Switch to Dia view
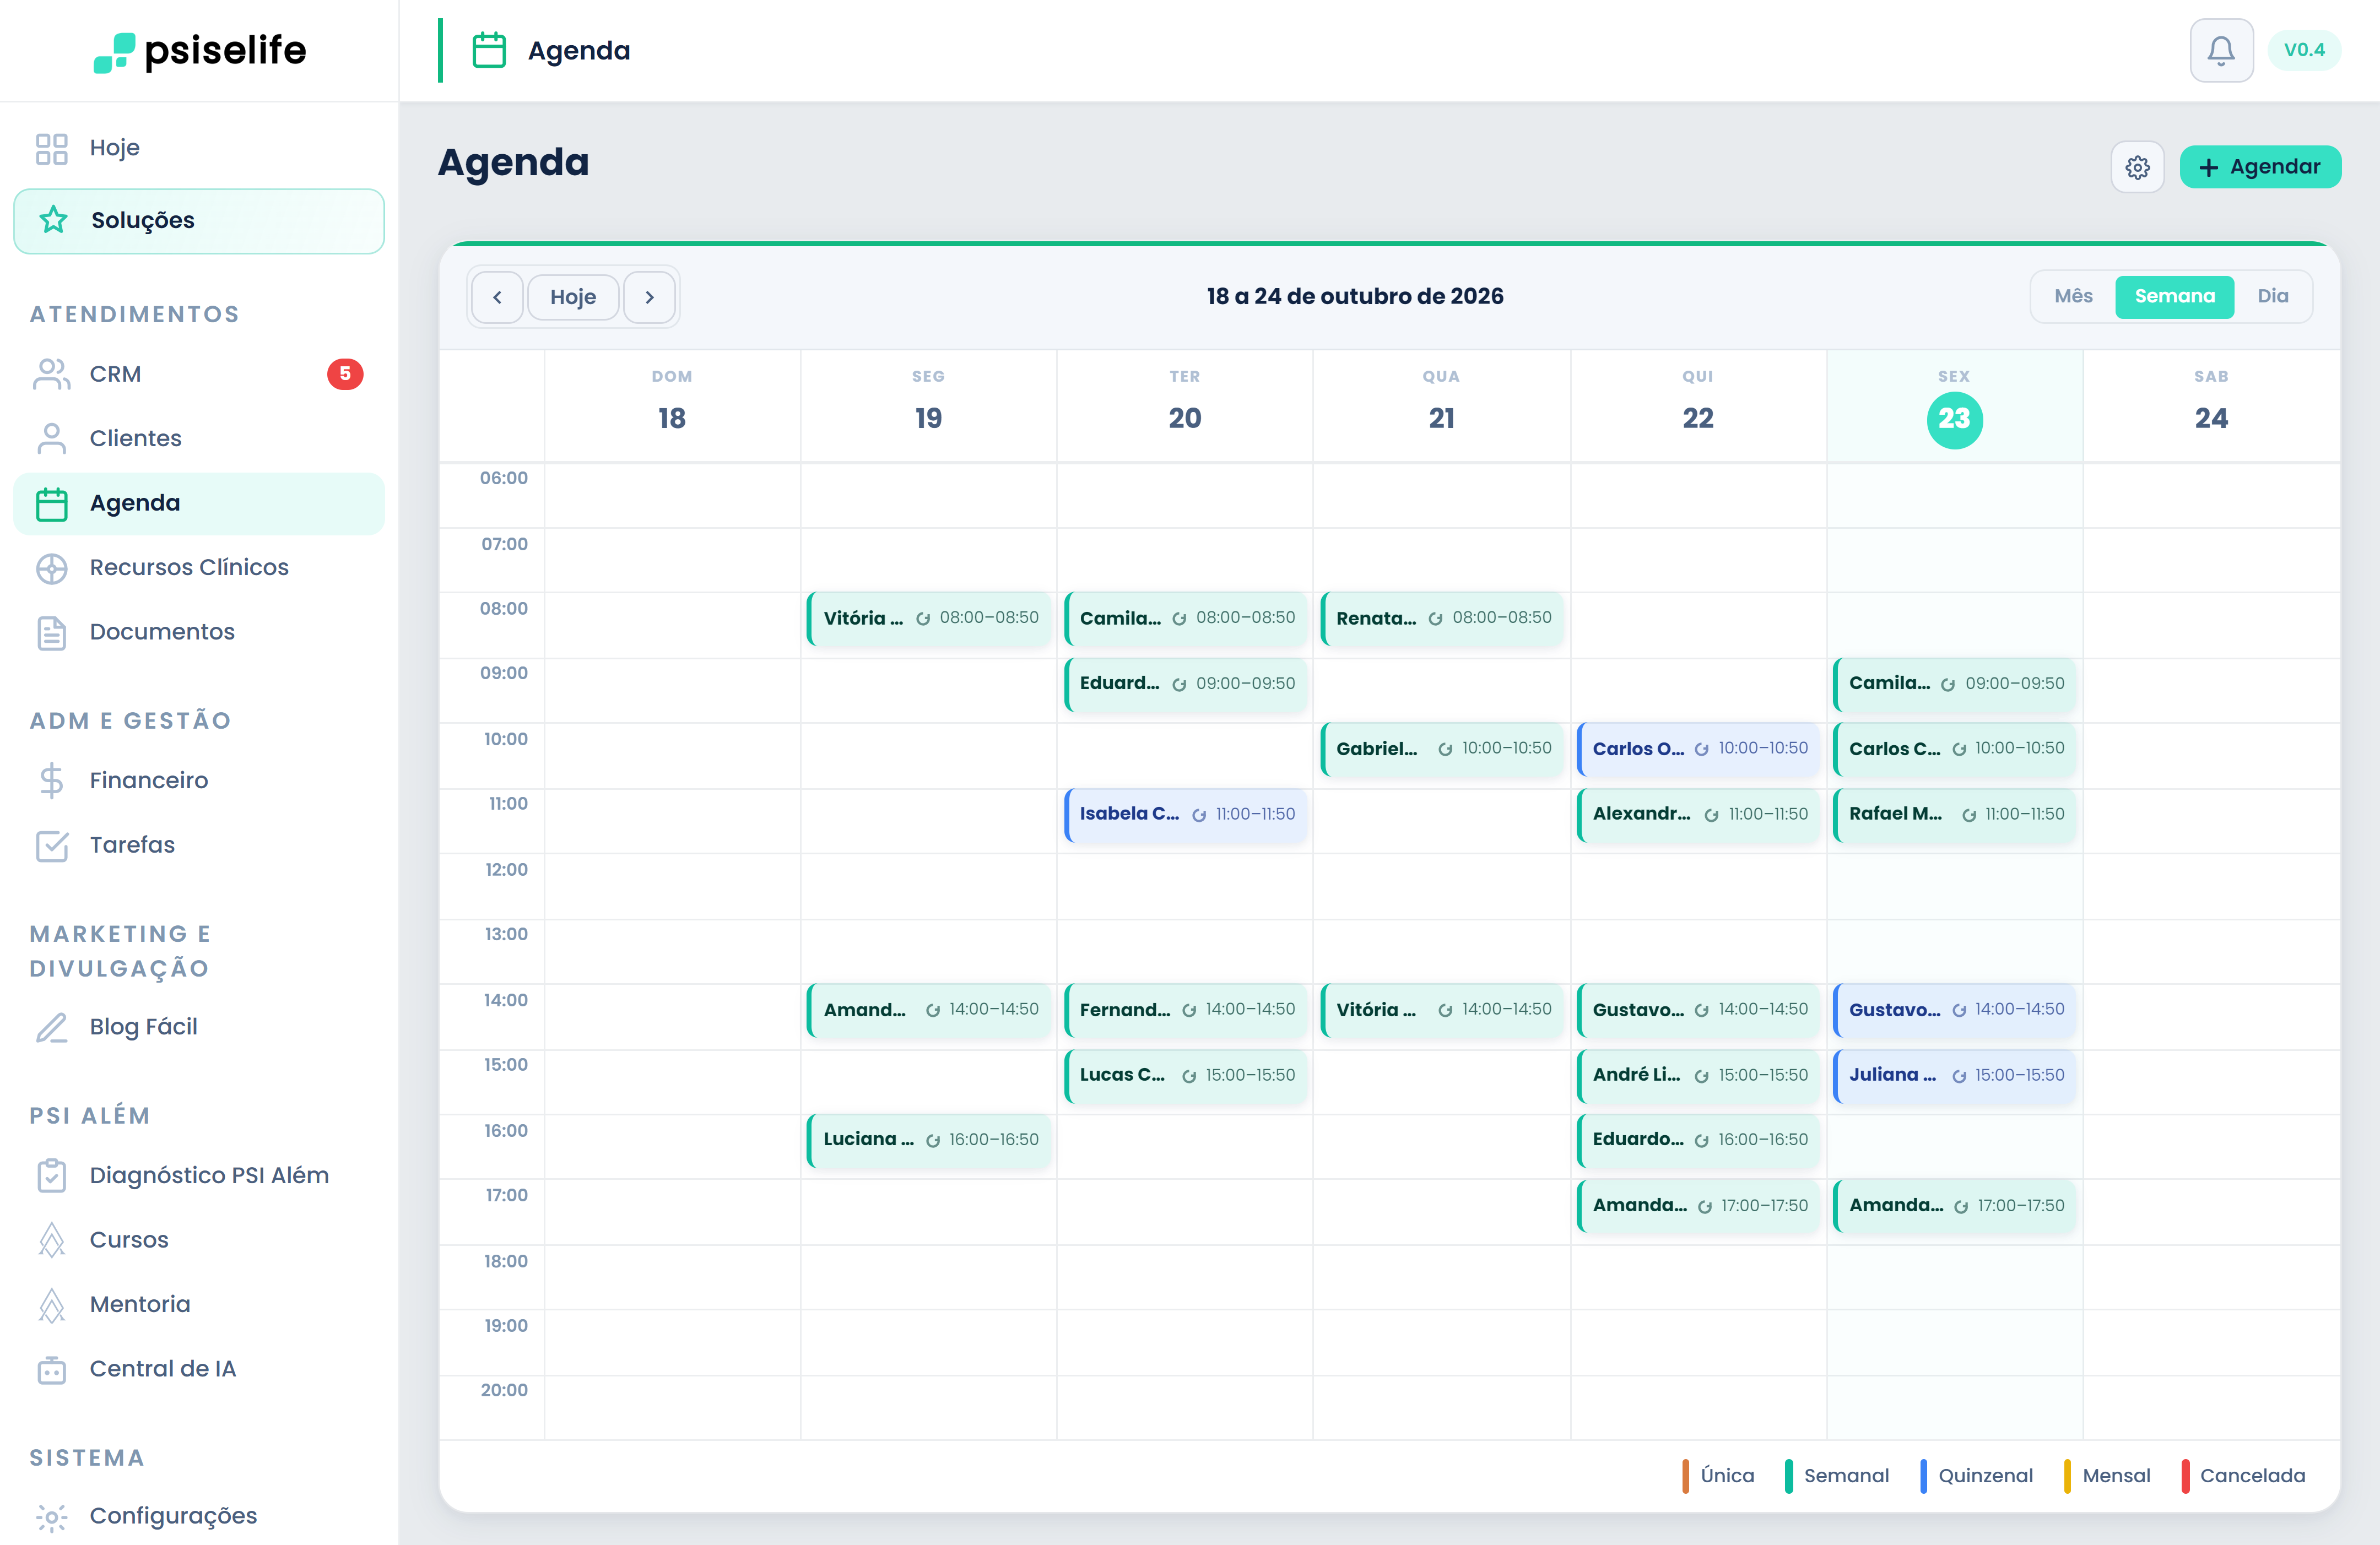The height and width of the screenshot is (1545, 2380). [2272, 296]
